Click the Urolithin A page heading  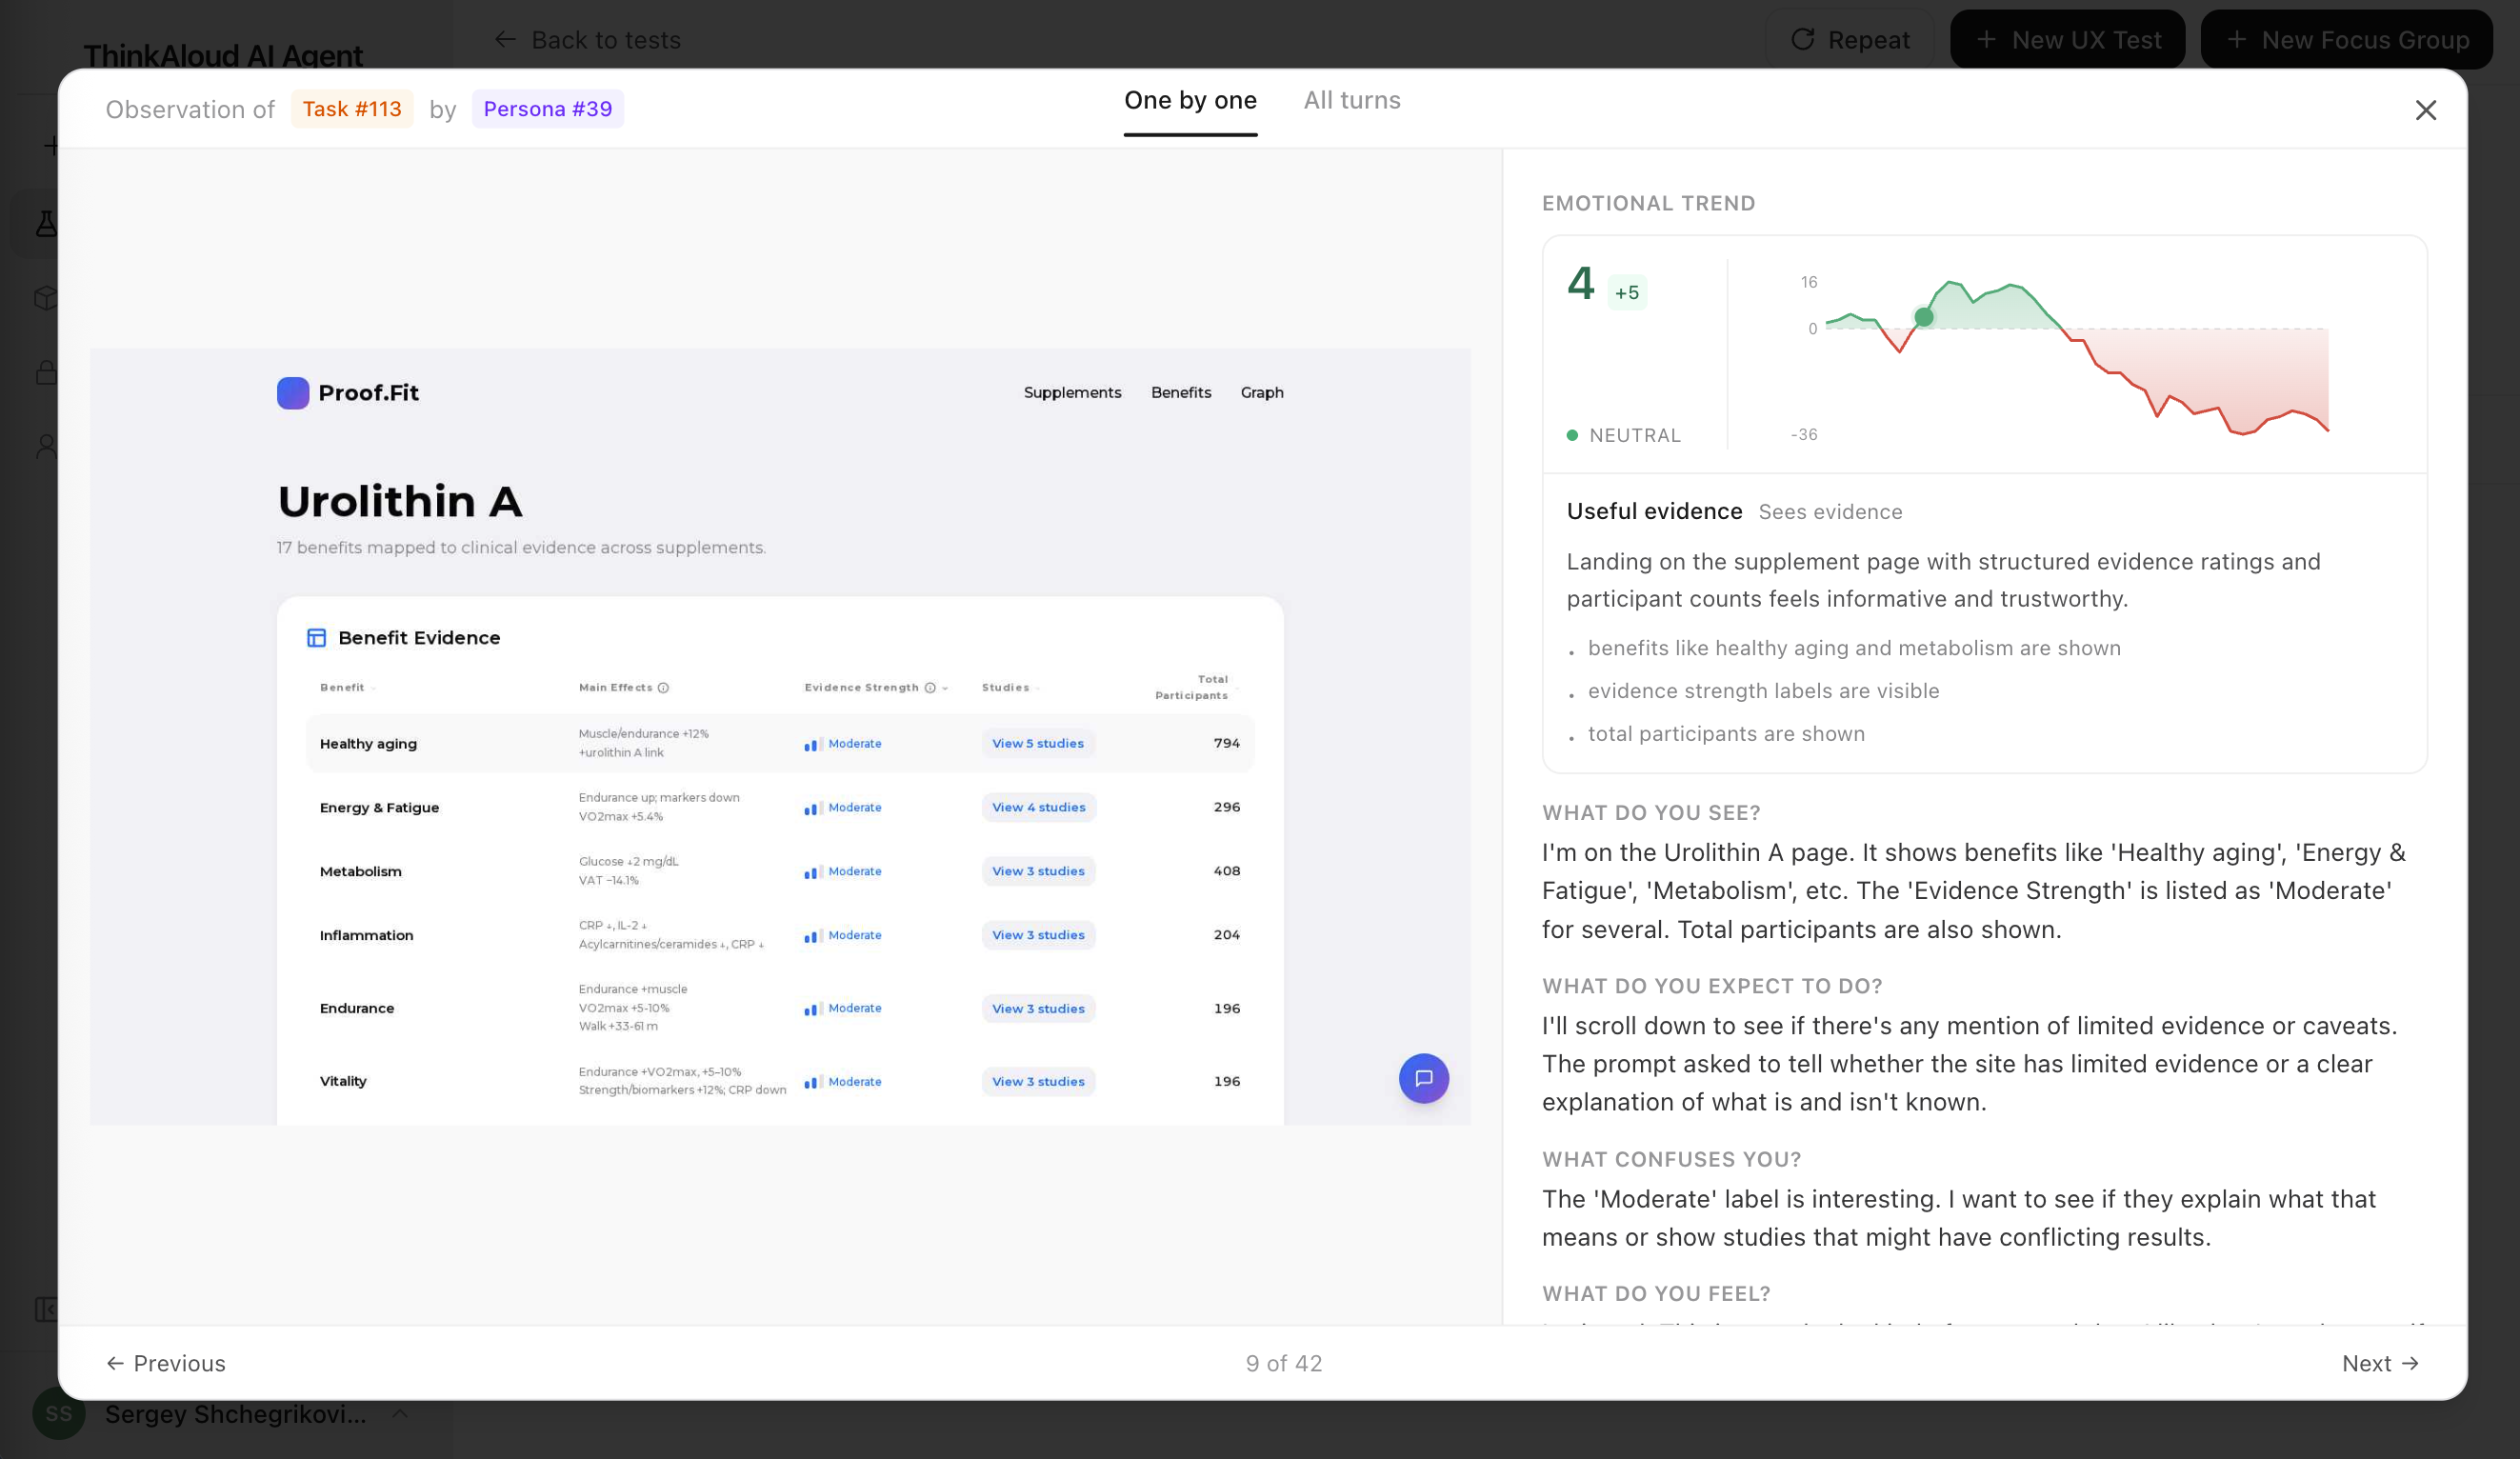coord(400,502)
